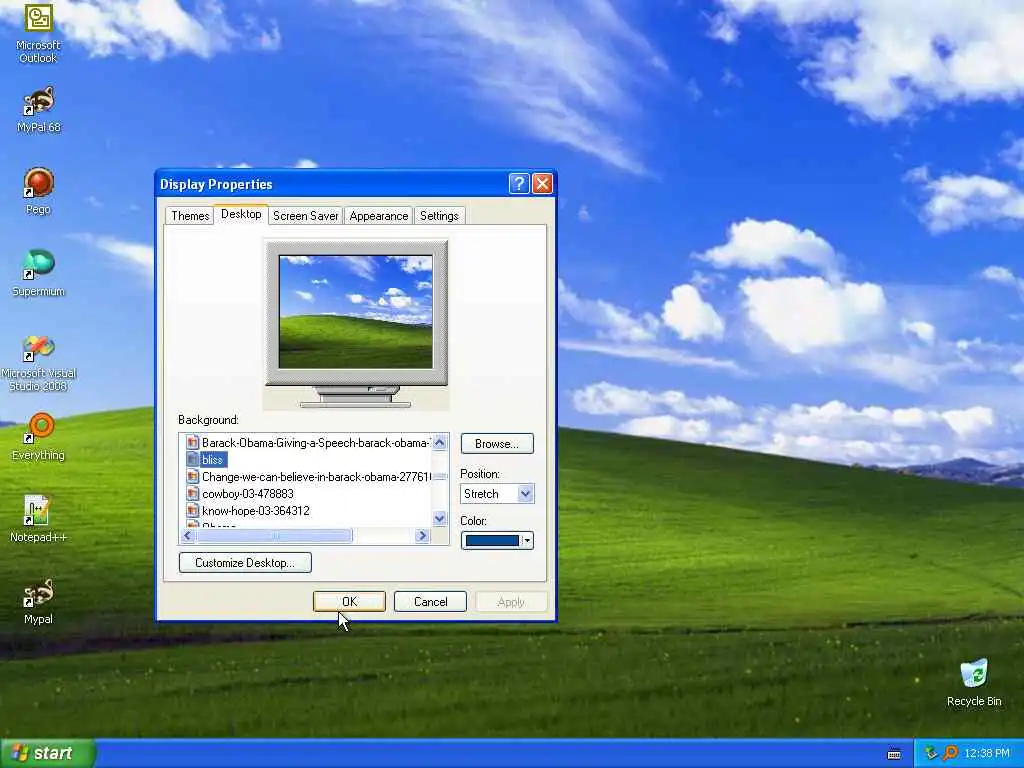This screenshot has height=768, width=1024.
Task: Click background list scroll left arrow
Action: (188, 536)
